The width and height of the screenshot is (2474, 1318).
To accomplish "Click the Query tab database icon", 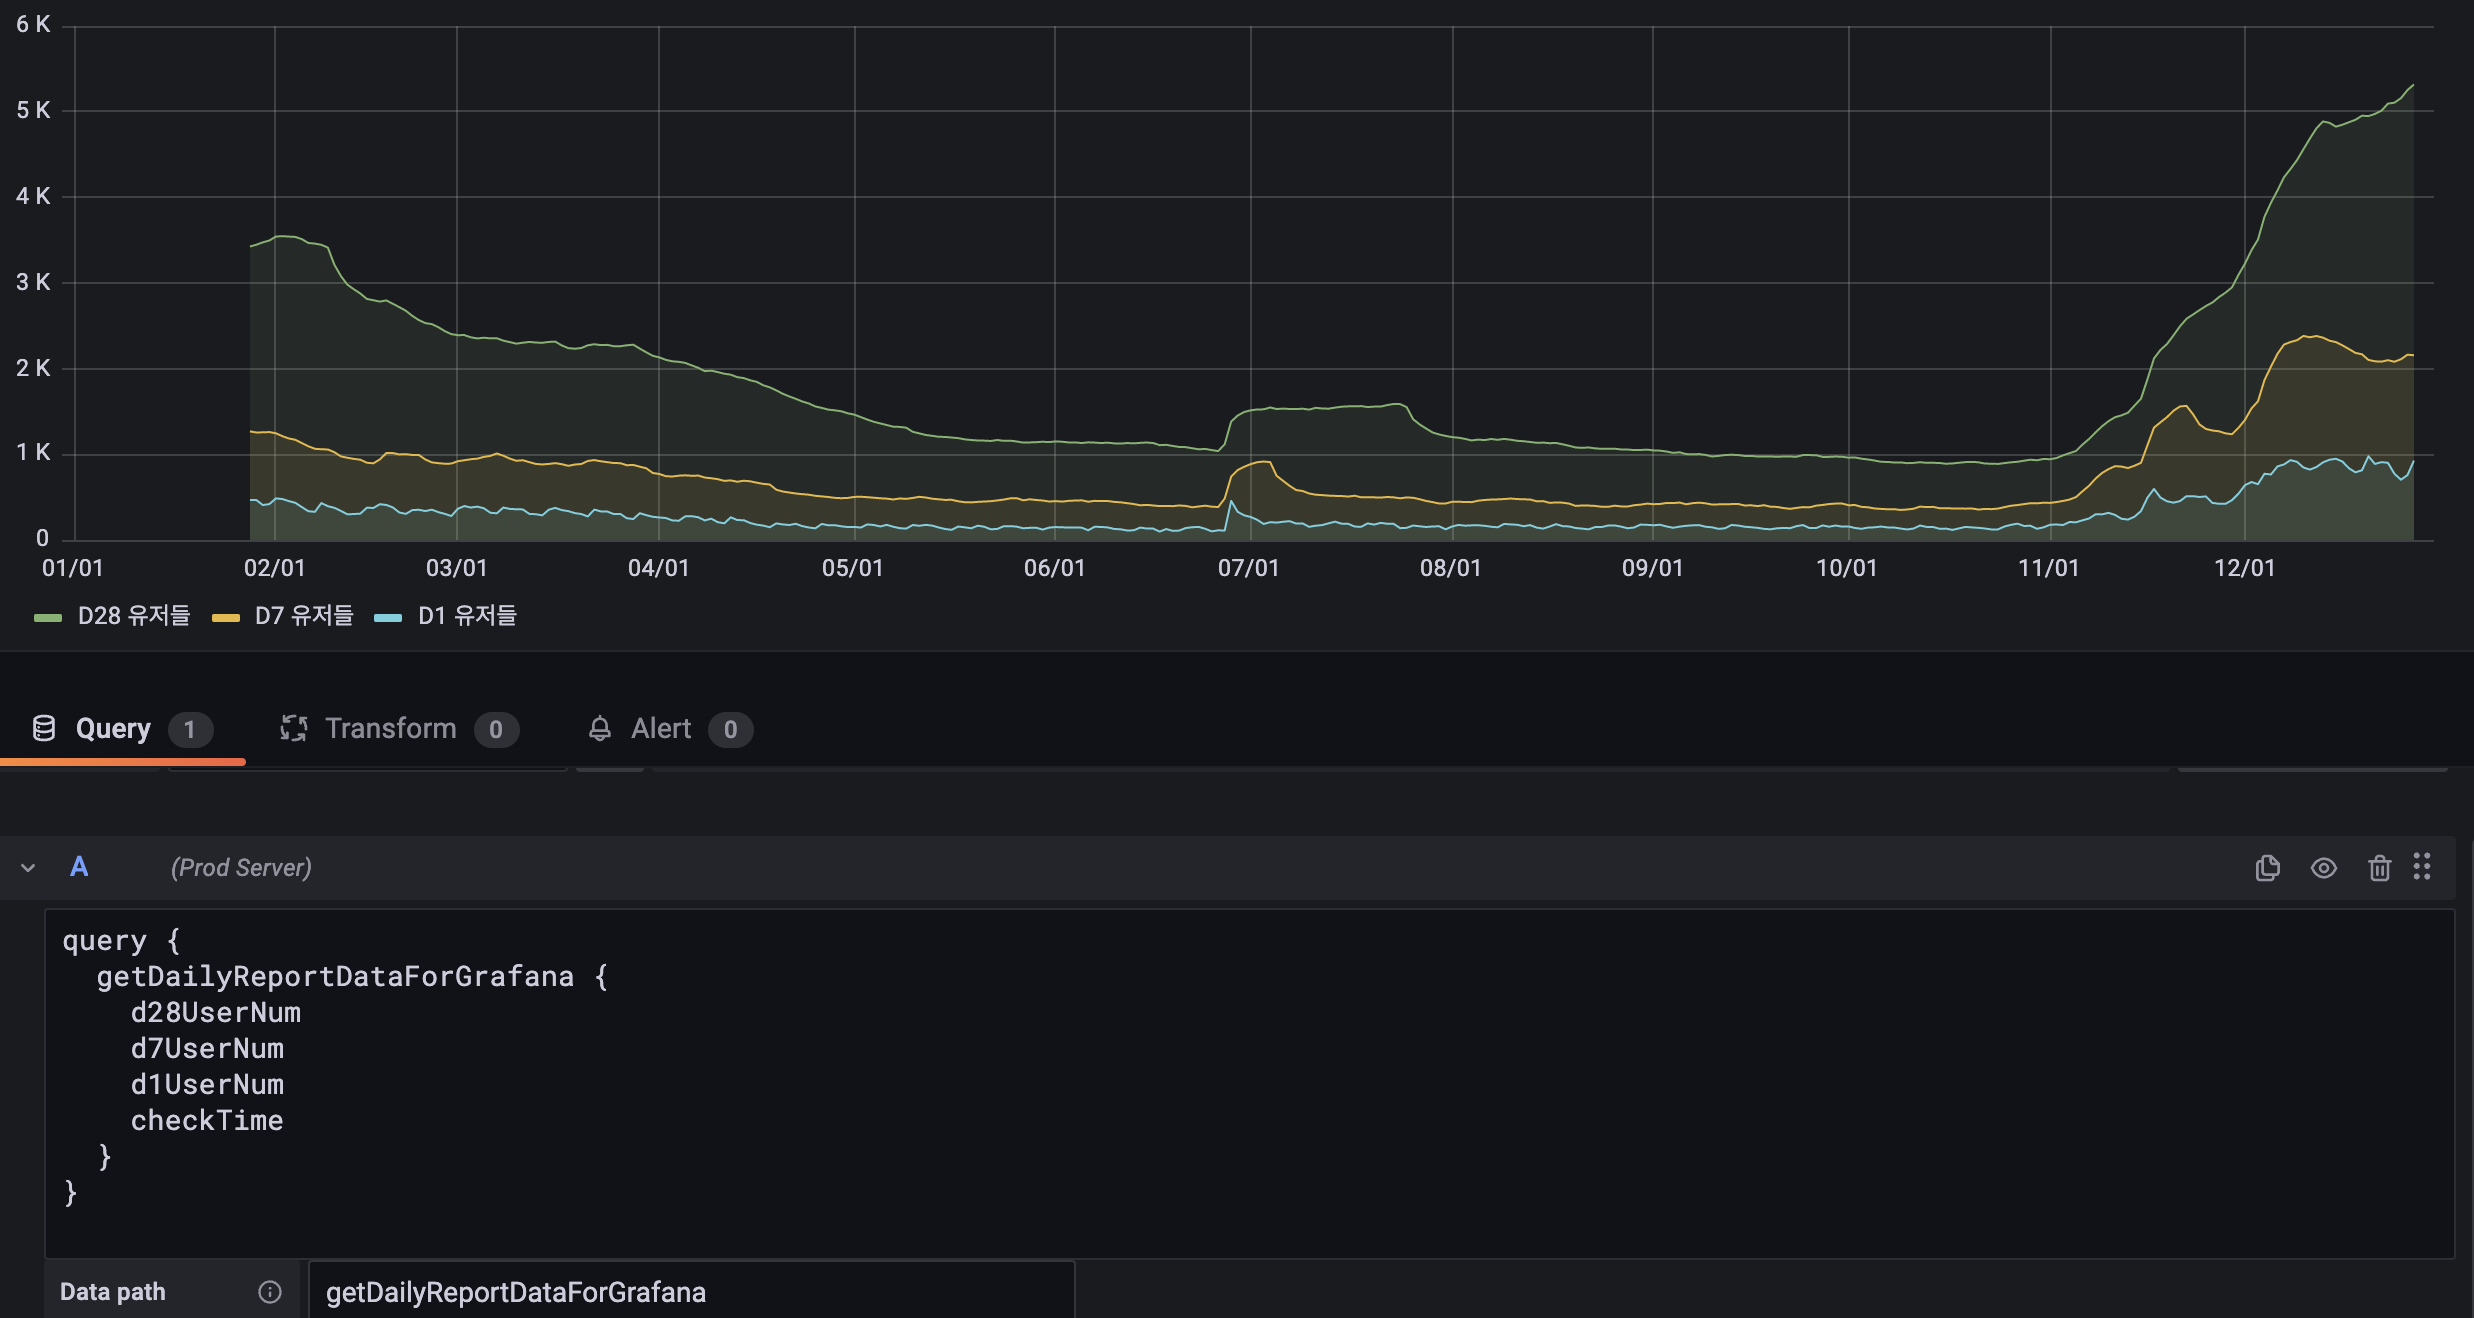I will click(x=44, y=728).
